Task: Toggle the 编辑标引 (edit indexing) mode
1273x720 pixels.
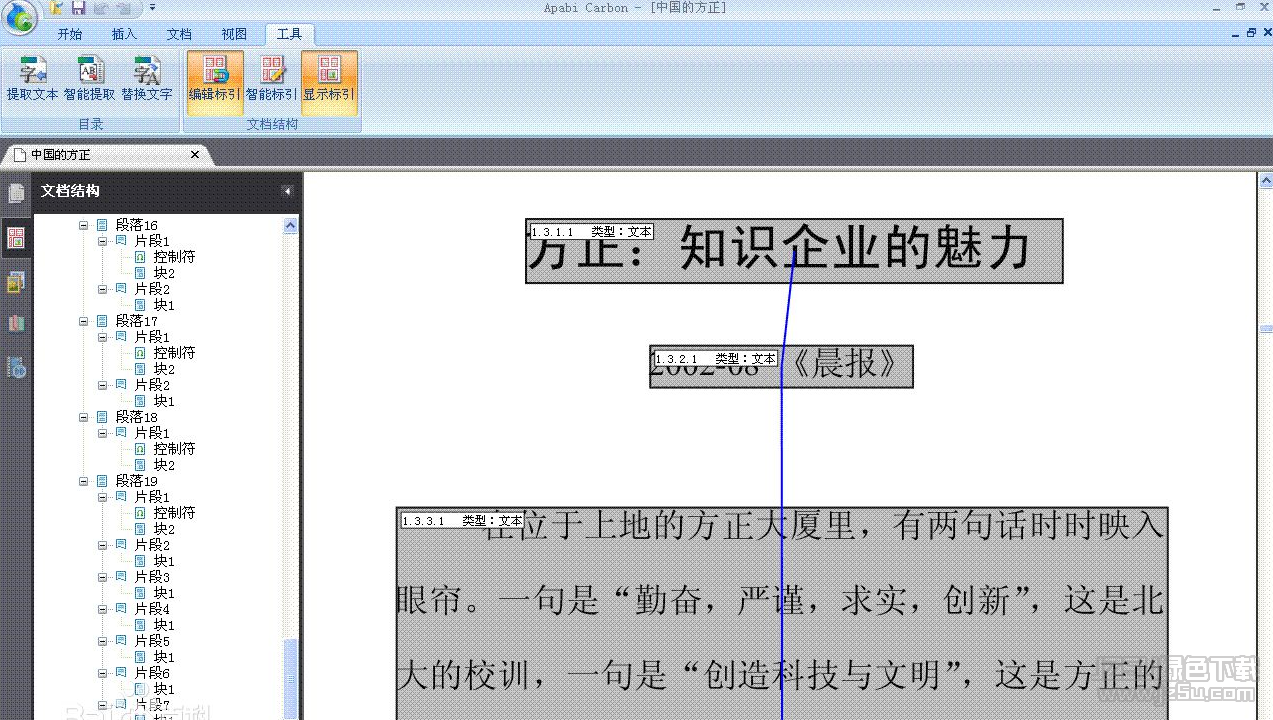Action: [x=215, y=82]
